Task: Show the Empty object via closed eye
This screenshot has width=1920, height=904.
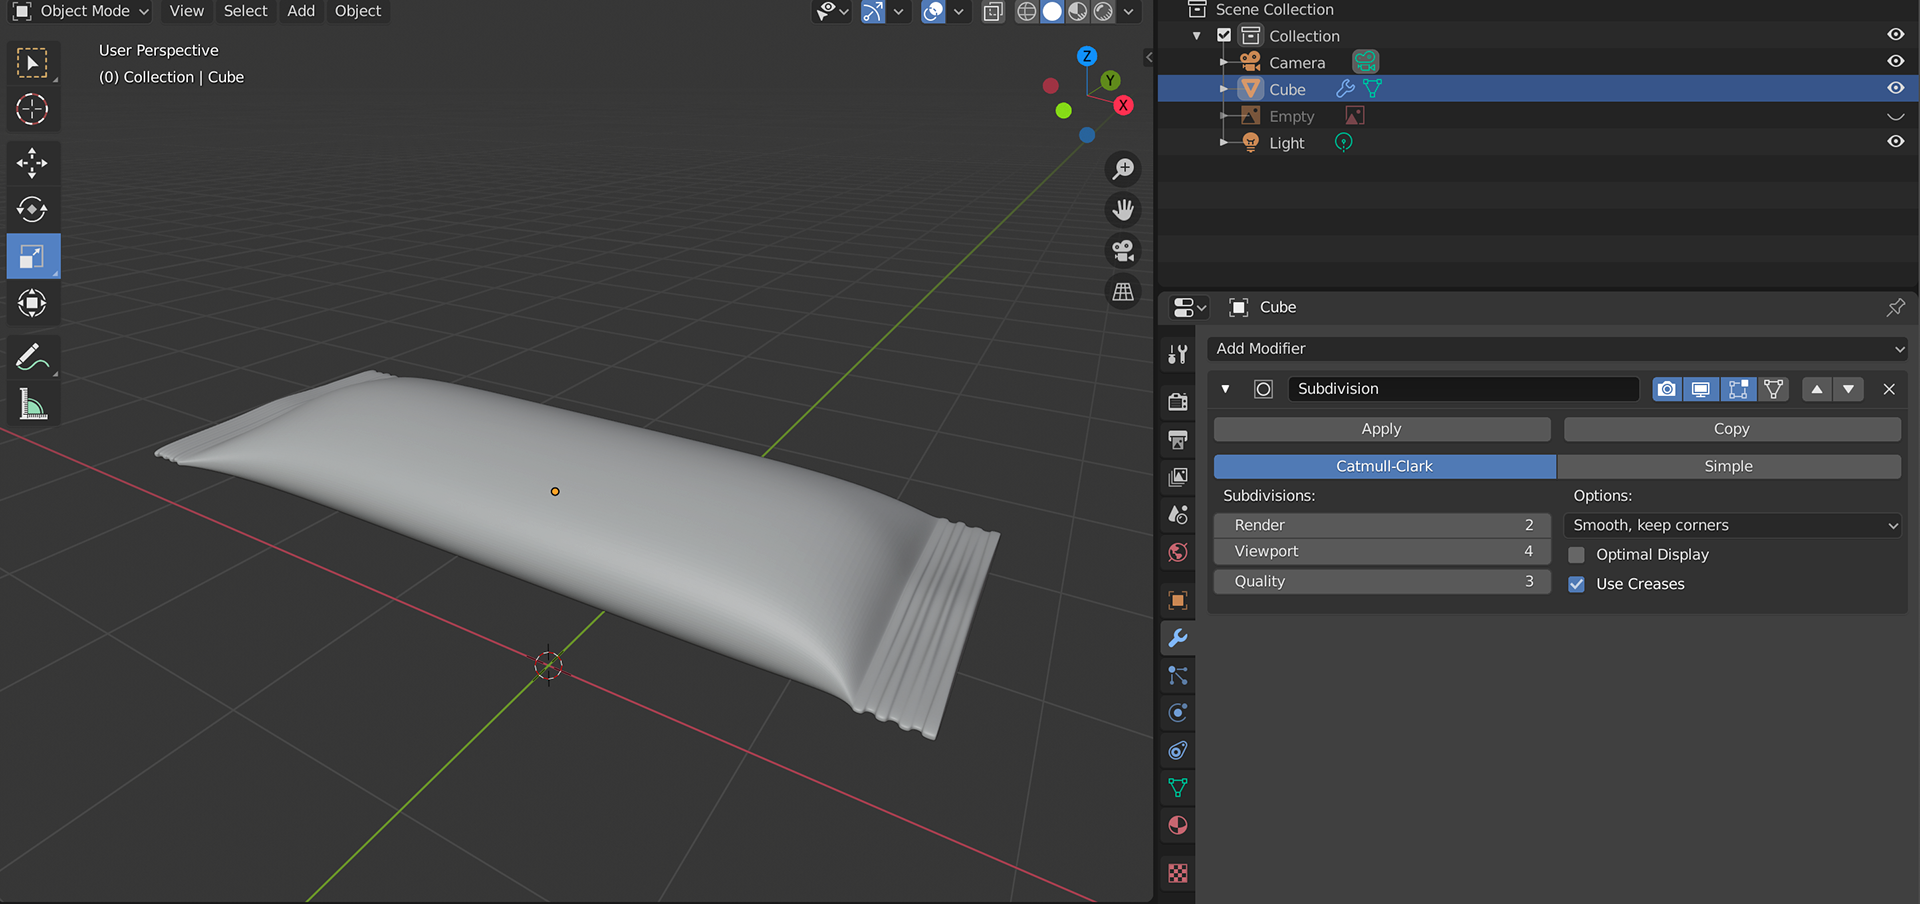Action: [x=1895, y=116]
